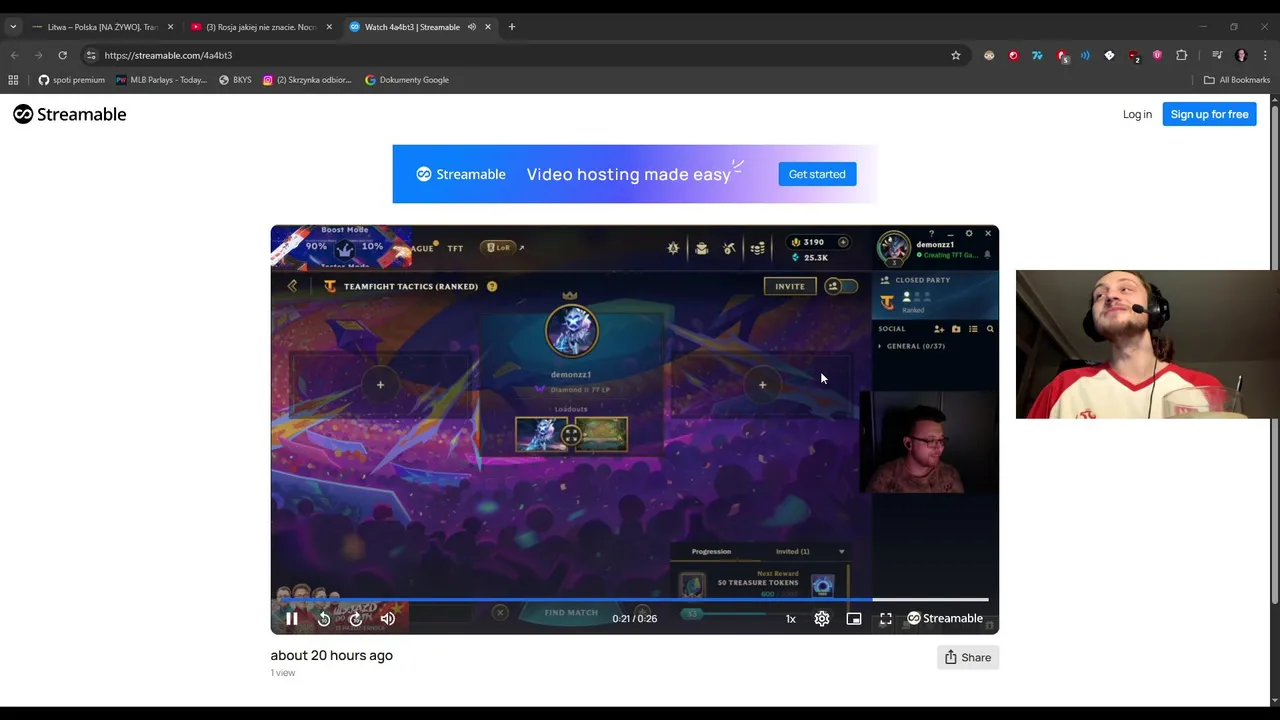Open the video player settings gear
This screenshot has height=720, width=1280.
(822, 619)
